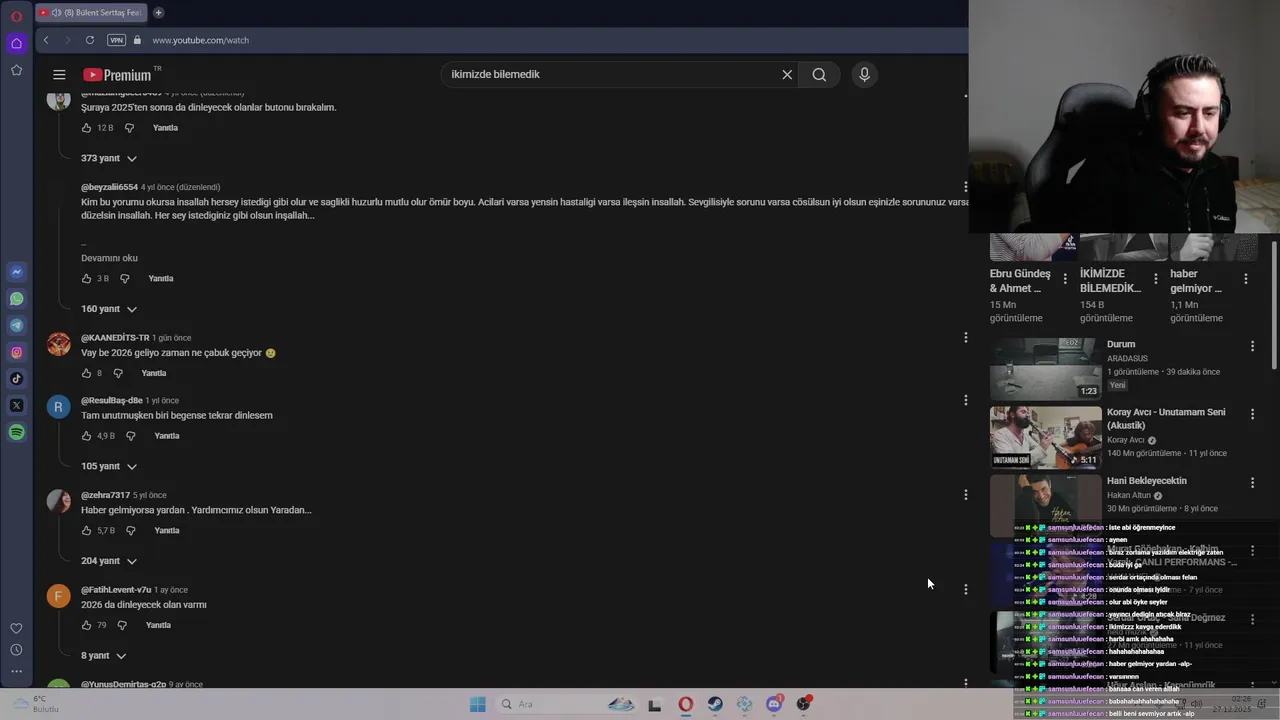Switch to the Bülent Serttaş browser tab
The height and width of the screenshot is (720, 1280).
pos(92,13)
